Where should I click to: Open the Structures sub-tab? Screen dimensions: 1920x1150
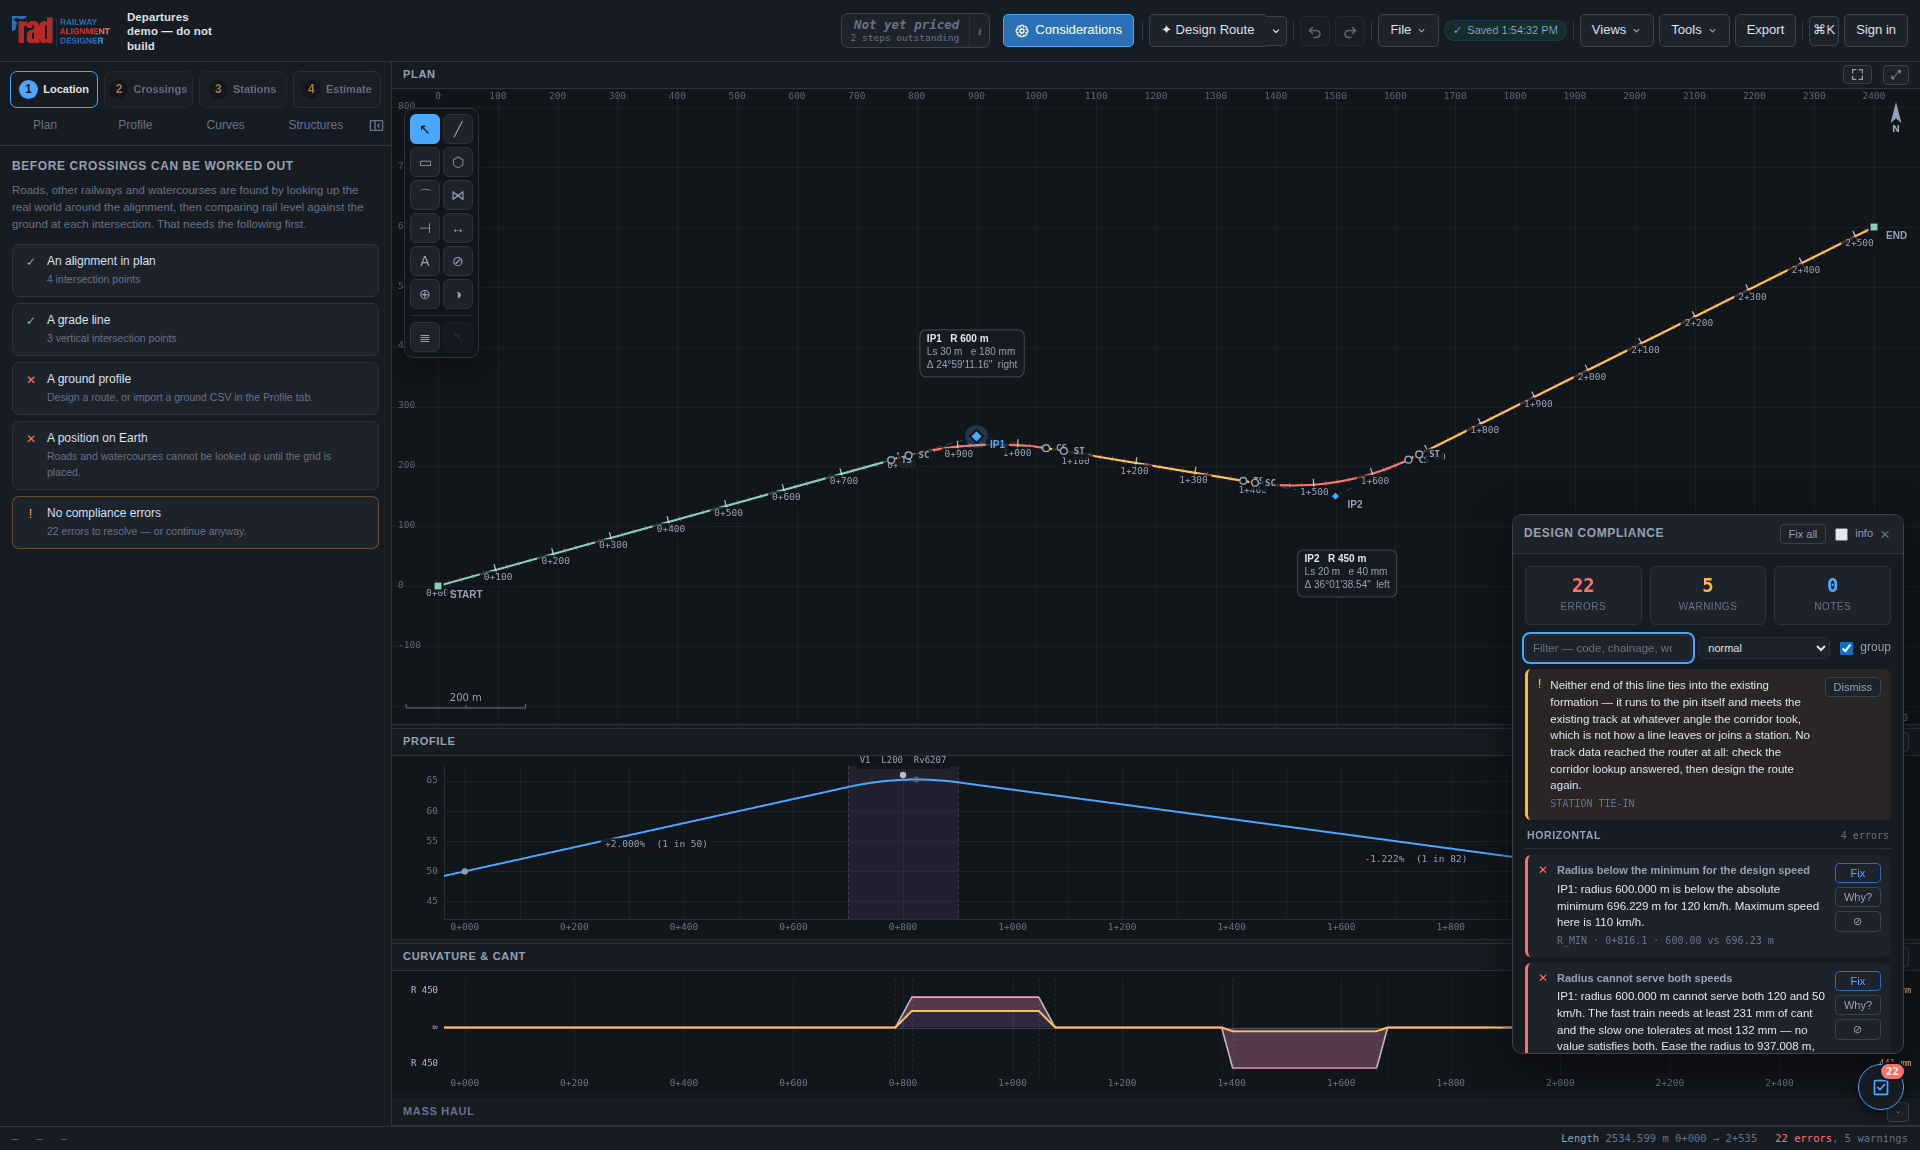[x=316, y=125]
